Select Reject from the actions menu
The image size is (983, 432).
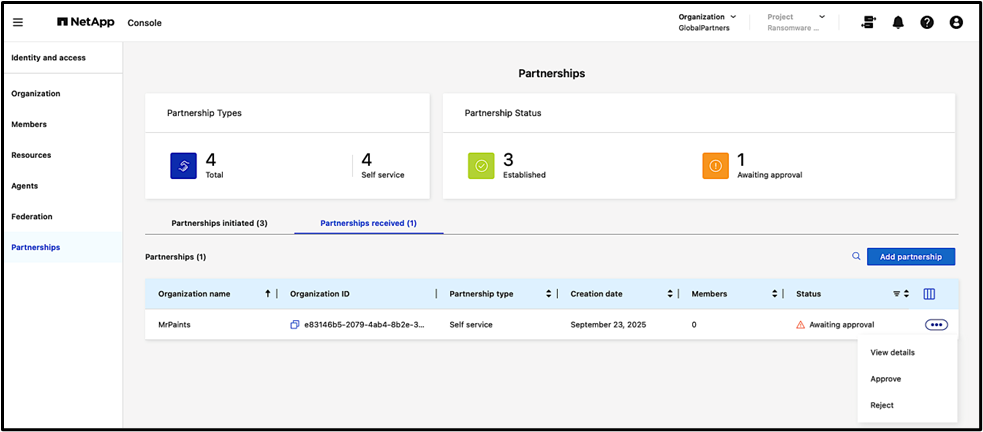pyautogui.click(x=882, y=405)
